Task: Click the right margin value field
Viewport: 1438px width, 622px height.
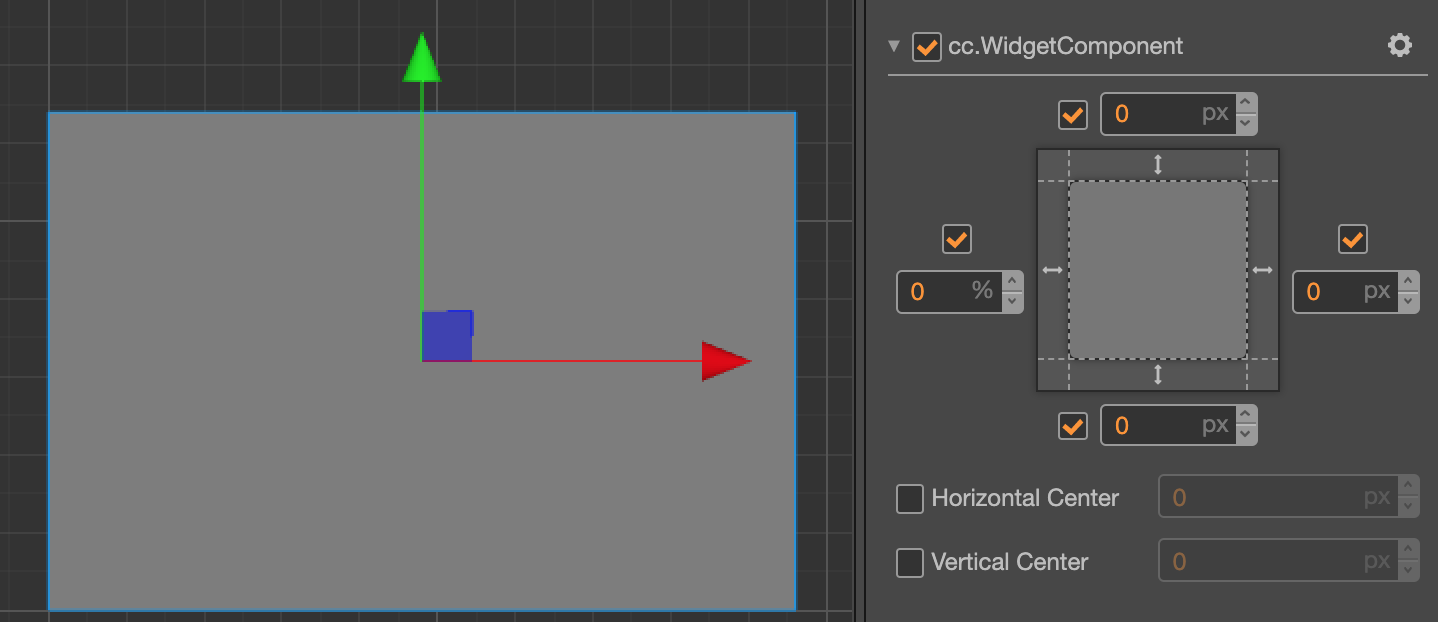Action: (x=1345, y=292)
